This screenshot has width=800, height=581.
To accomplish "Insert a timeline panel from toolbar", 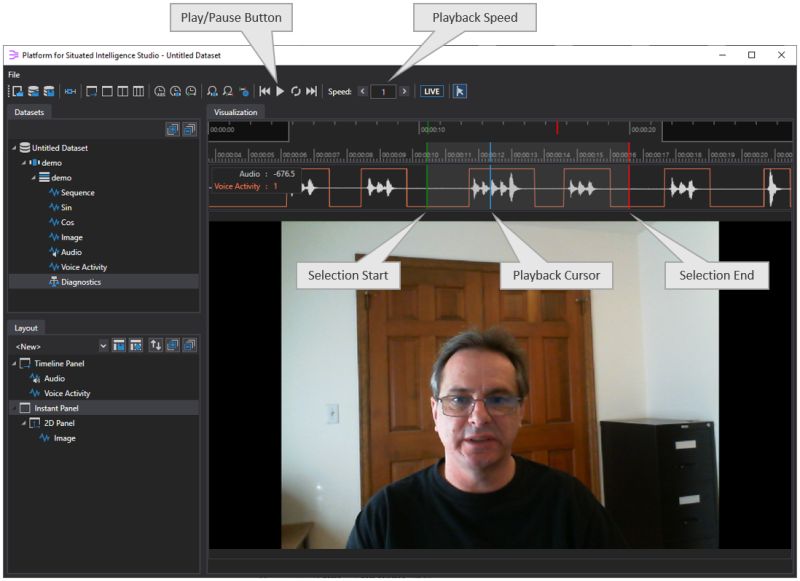I will tap(92, 91).
